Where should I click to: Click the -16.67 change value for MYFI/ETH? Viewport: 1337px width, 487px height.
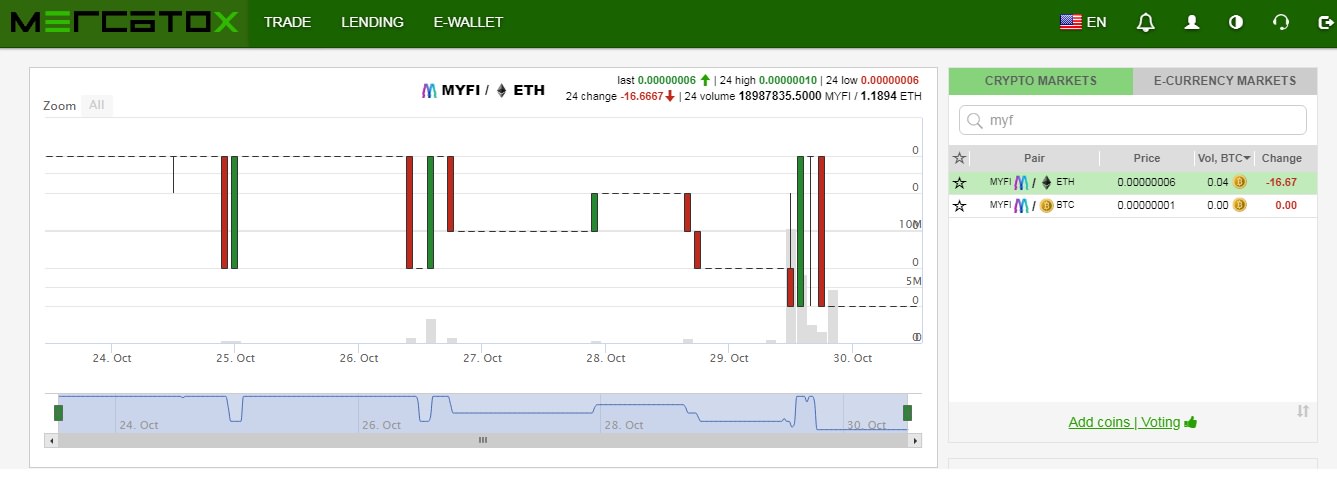[x=1281, y=183]
